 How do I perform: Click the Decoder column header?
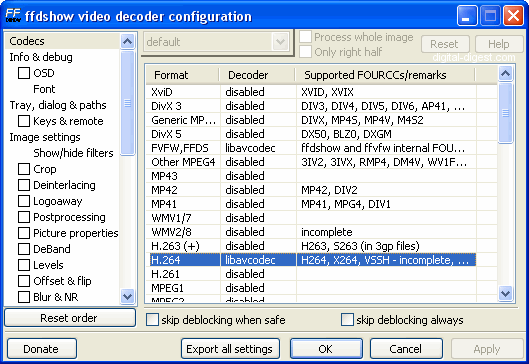pos(257,75)
